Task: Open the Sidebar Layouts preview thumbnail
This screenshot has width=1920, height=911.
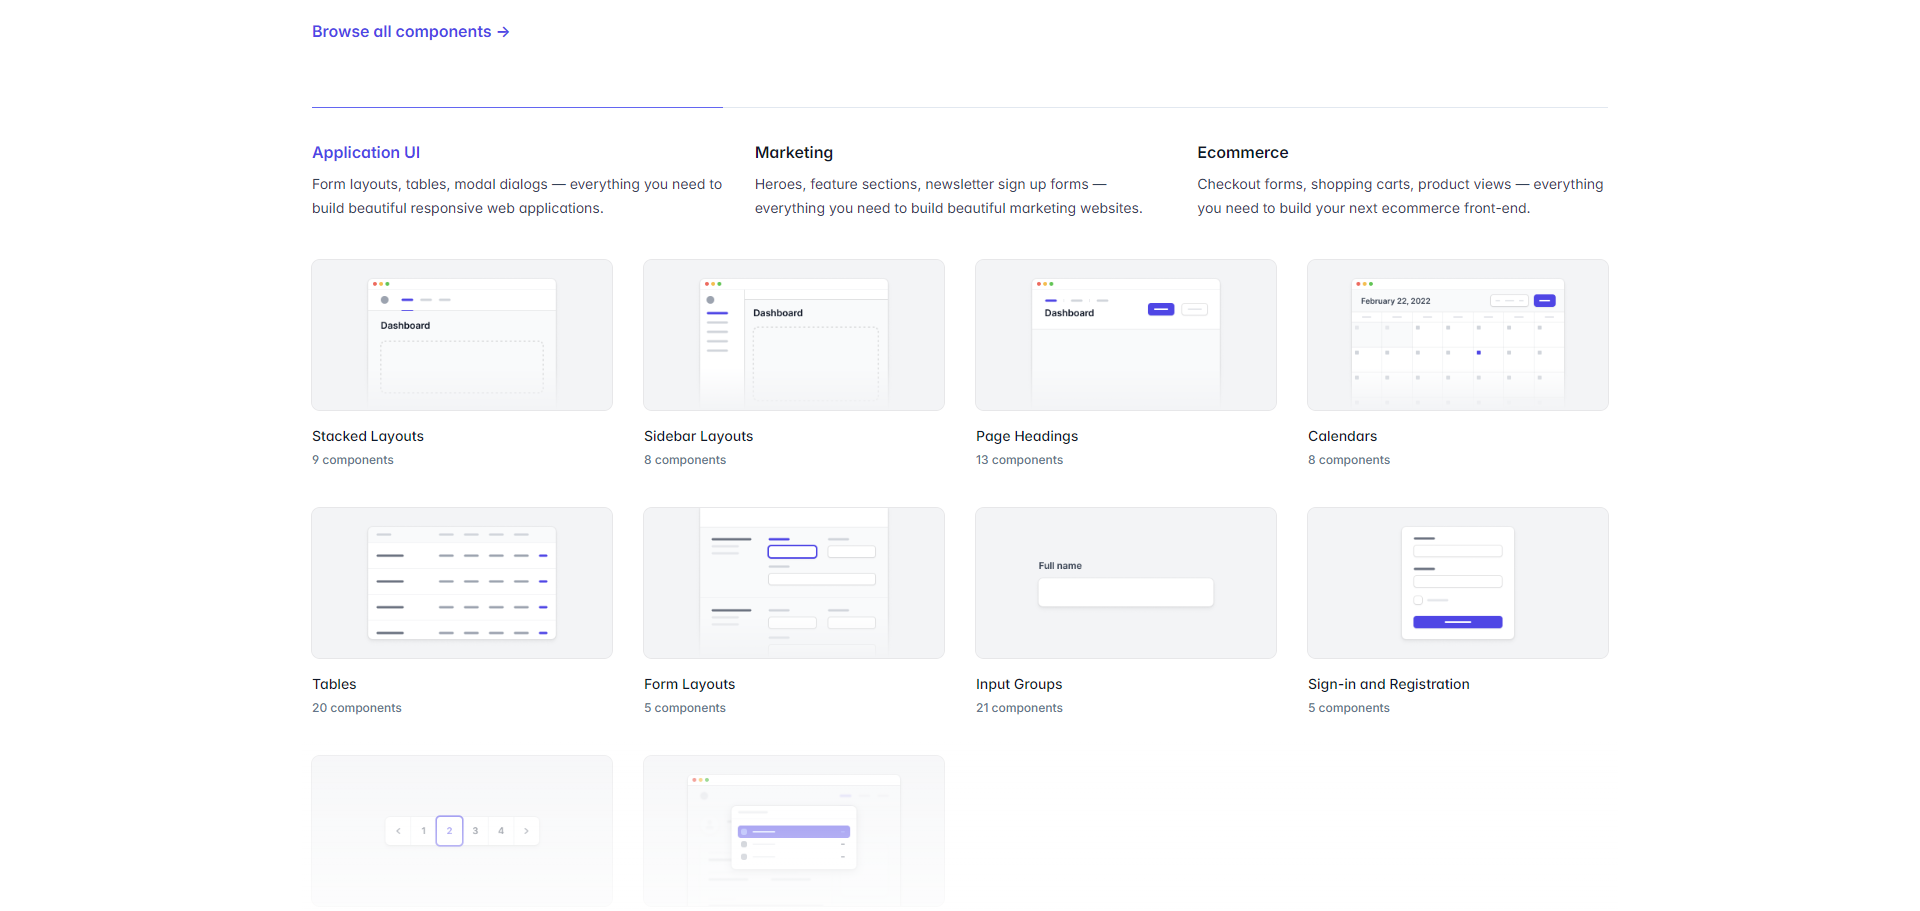Action: 794,335
